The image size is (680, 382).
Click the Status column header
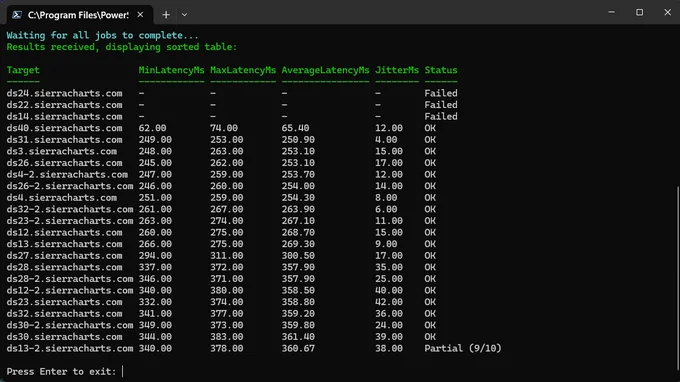tap(441, 70)
